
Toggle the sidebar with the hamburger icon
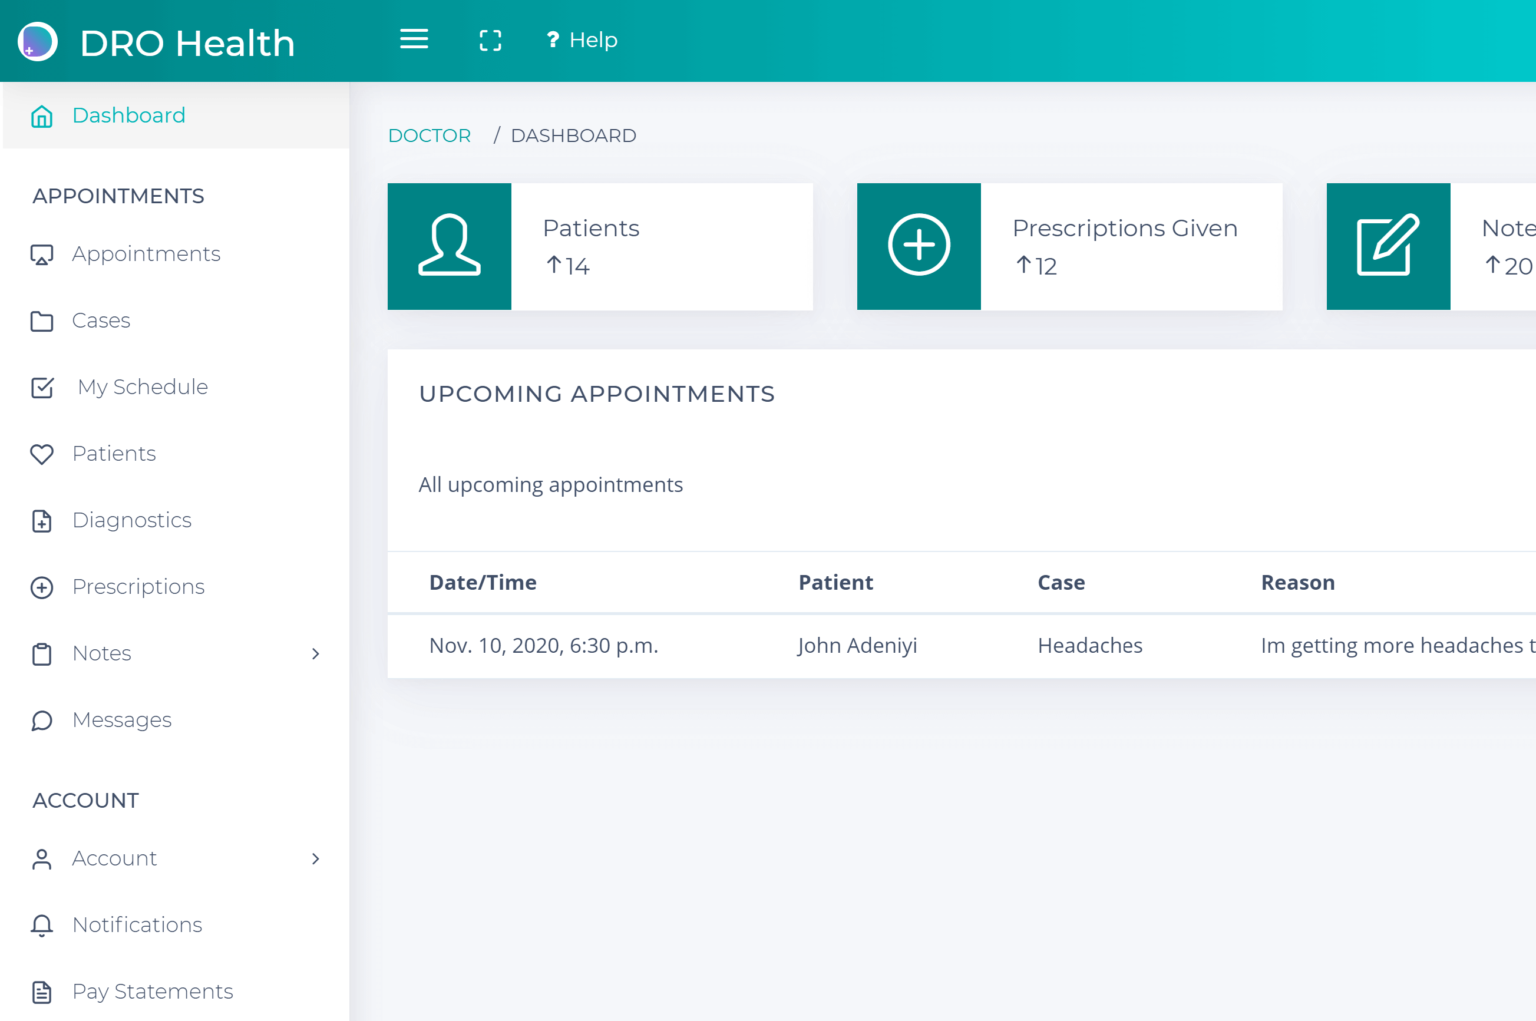pyautogui.click(x=414, y=40)
